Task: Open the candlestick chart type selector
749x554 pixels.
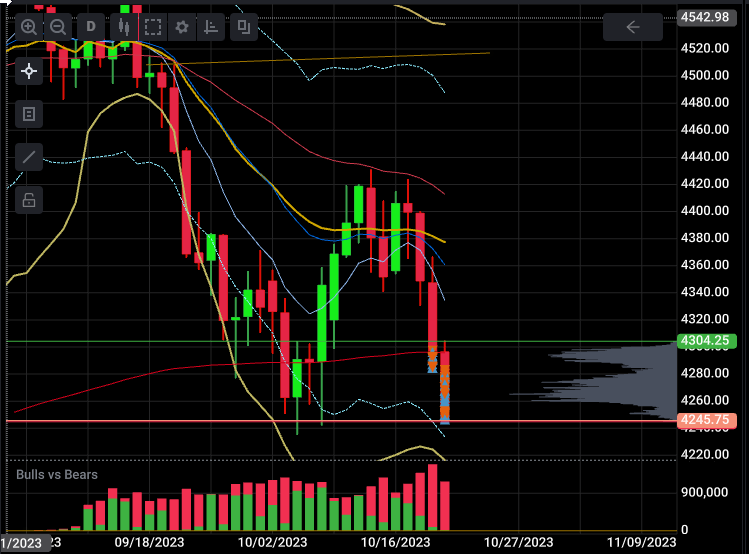Action: tap(124, 27)
